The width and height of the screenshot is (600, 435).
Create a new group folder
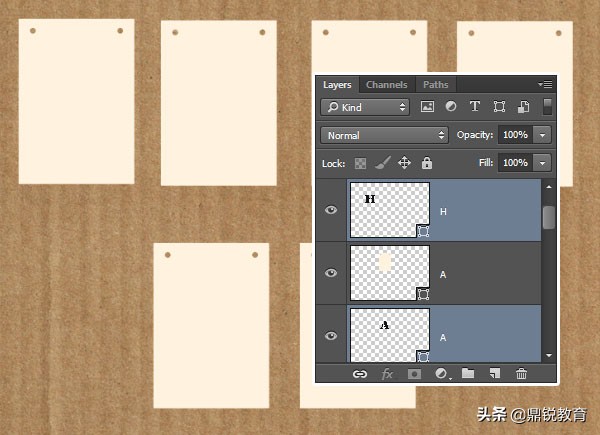(x=468, y=373)
